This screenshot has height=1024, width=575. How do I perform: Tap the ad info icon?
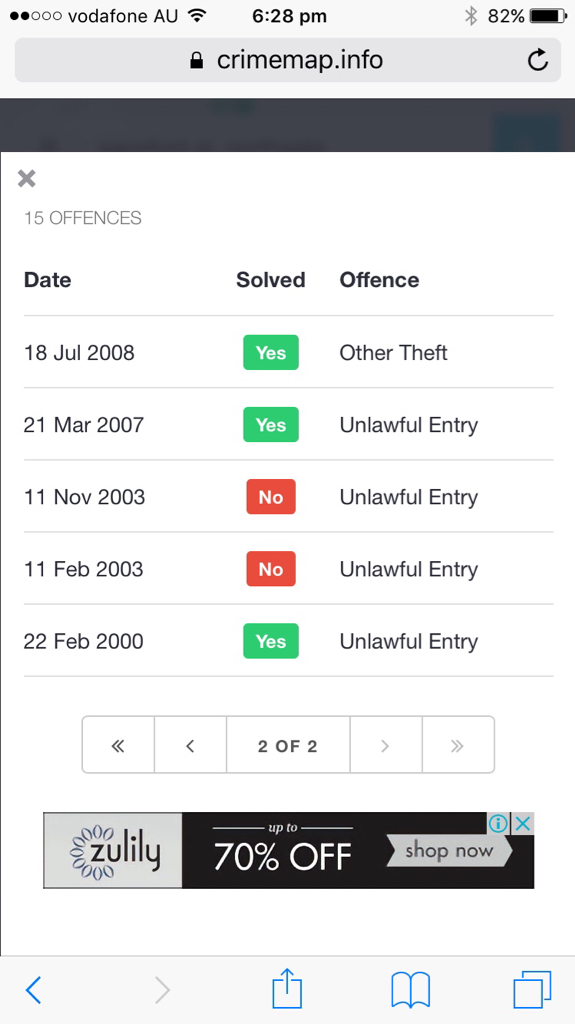coord(499,824)
